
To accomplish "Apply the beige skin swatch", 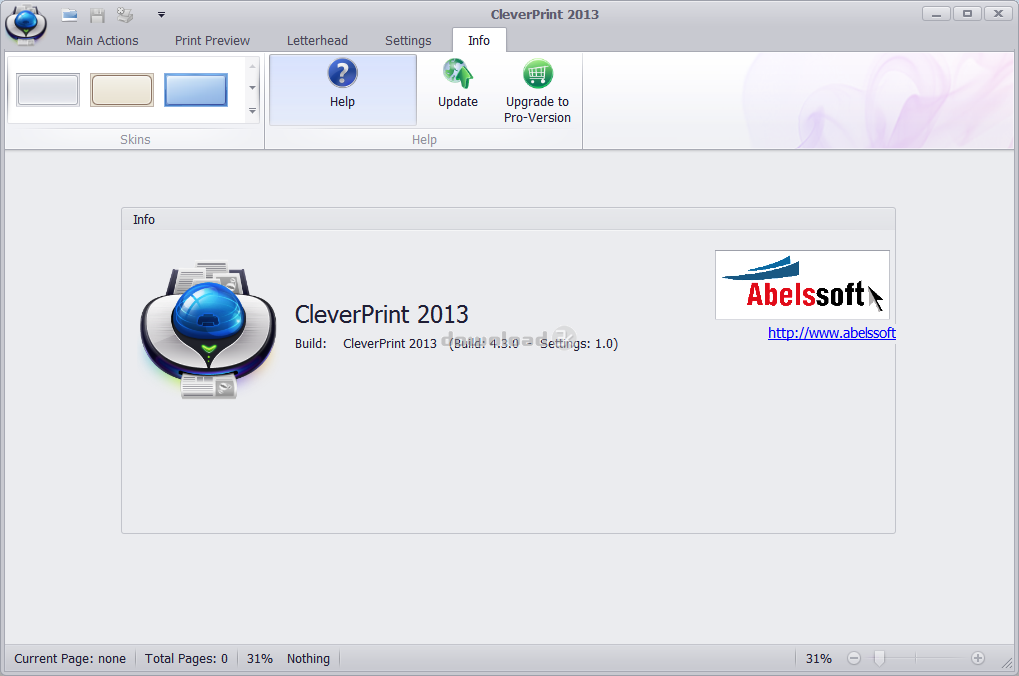I will [122, 90].
